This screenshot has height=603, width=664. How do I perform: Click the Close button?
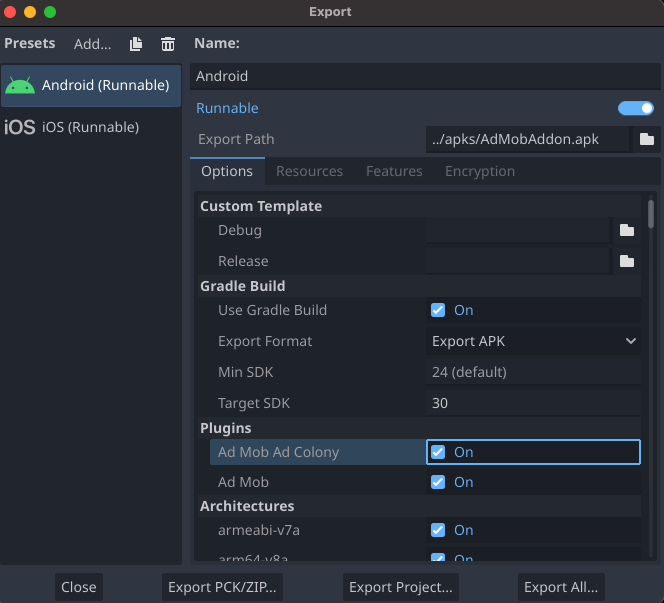pos(79,587)
